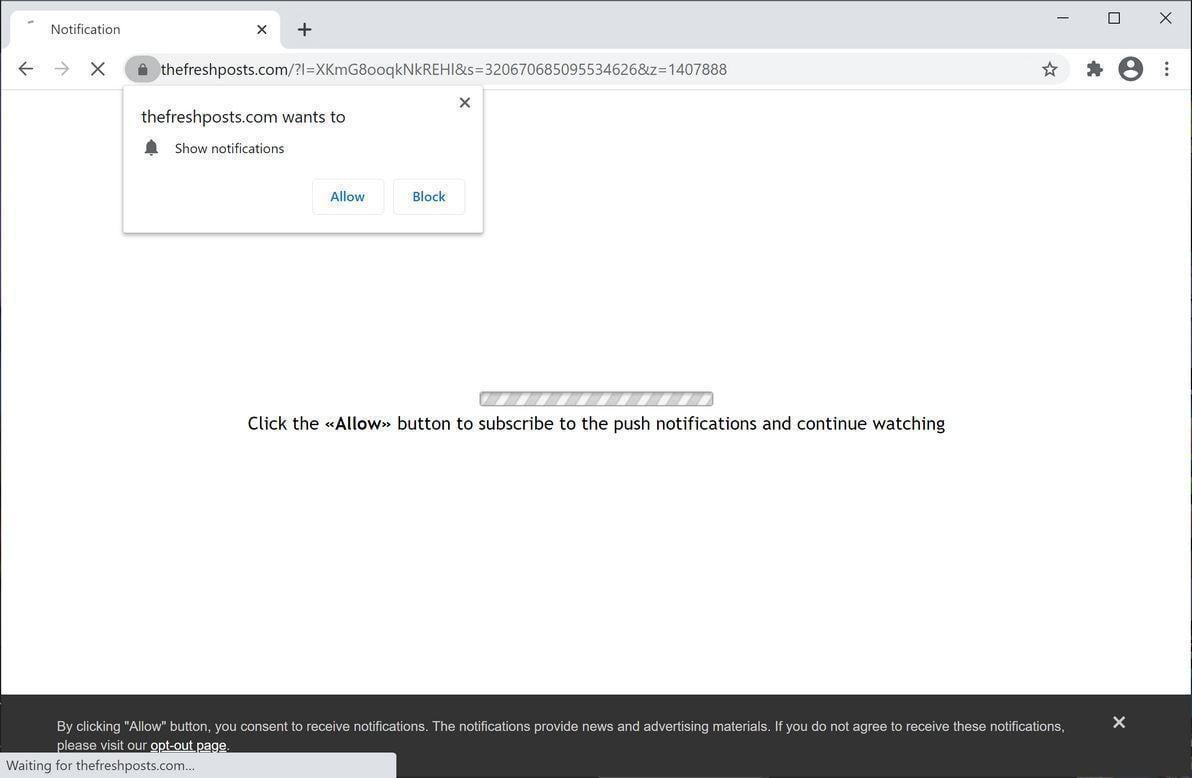Click Block in the permission prompt
1192x778 pixels.
click(x=429, y=197)
